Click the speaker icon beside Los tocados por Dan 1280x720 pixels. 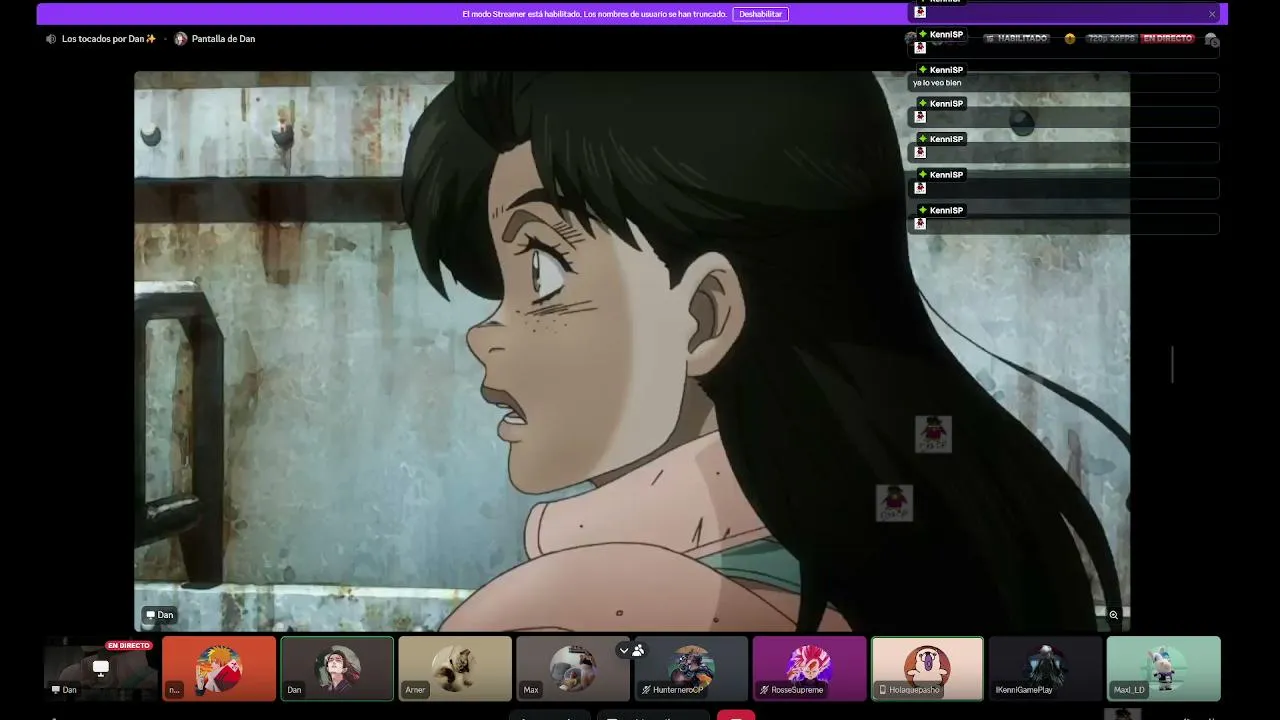(x=51, y=39)
